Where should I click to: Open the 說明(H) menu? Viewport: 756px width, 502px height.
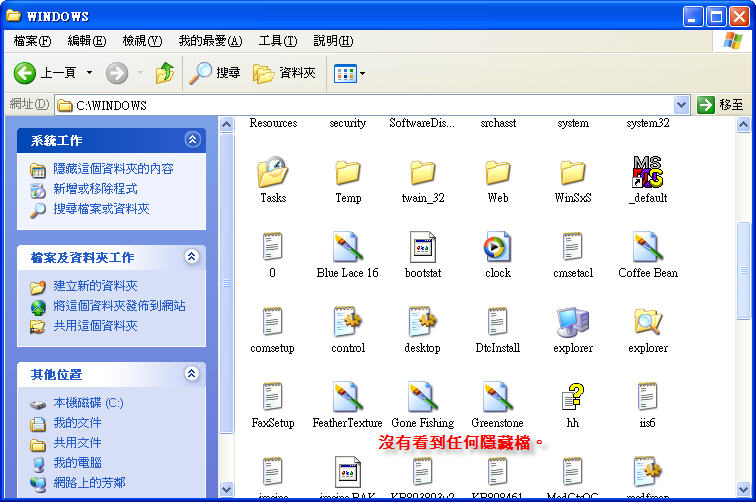tap(333, 41)
